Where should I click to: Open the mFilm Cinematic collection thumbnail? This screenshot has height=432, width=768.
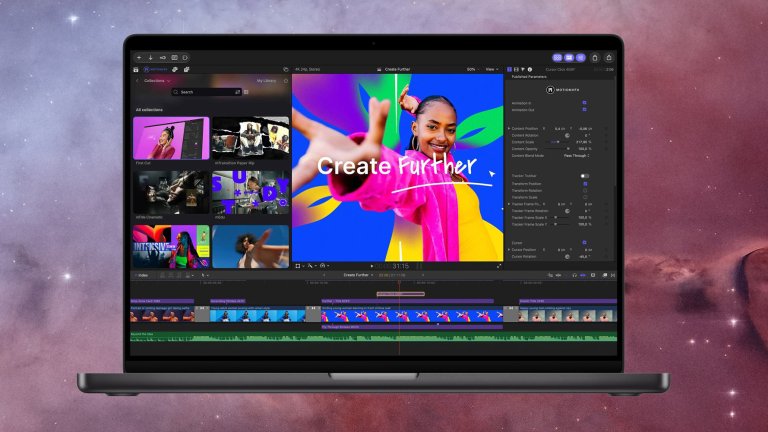(x=171, y=192)
